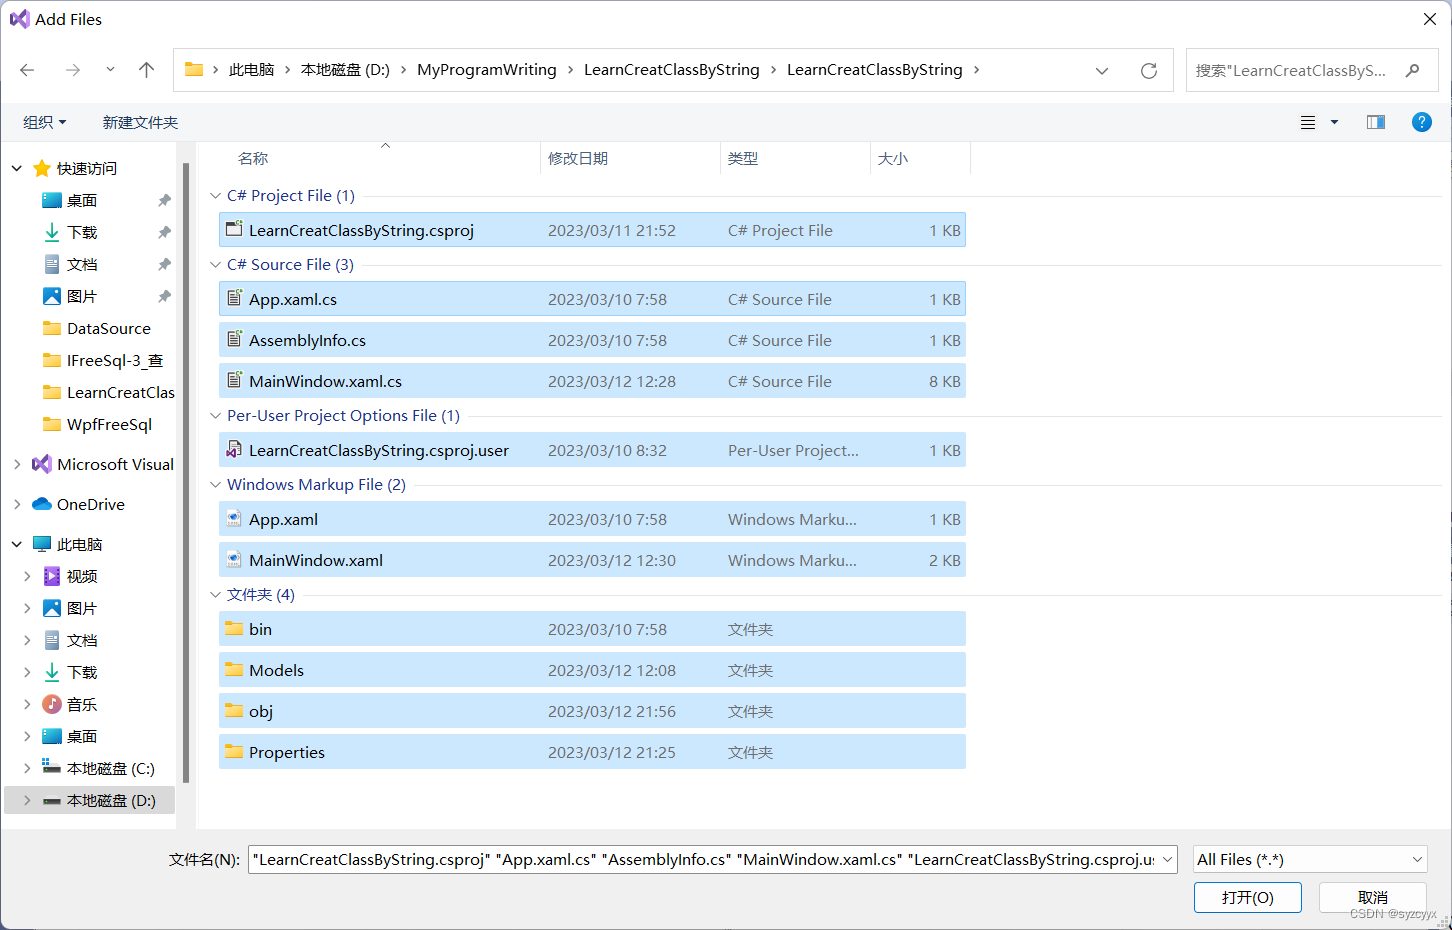1452x930 pixels.
Task: Open the 组织 menu
Action: pos(44,121)
